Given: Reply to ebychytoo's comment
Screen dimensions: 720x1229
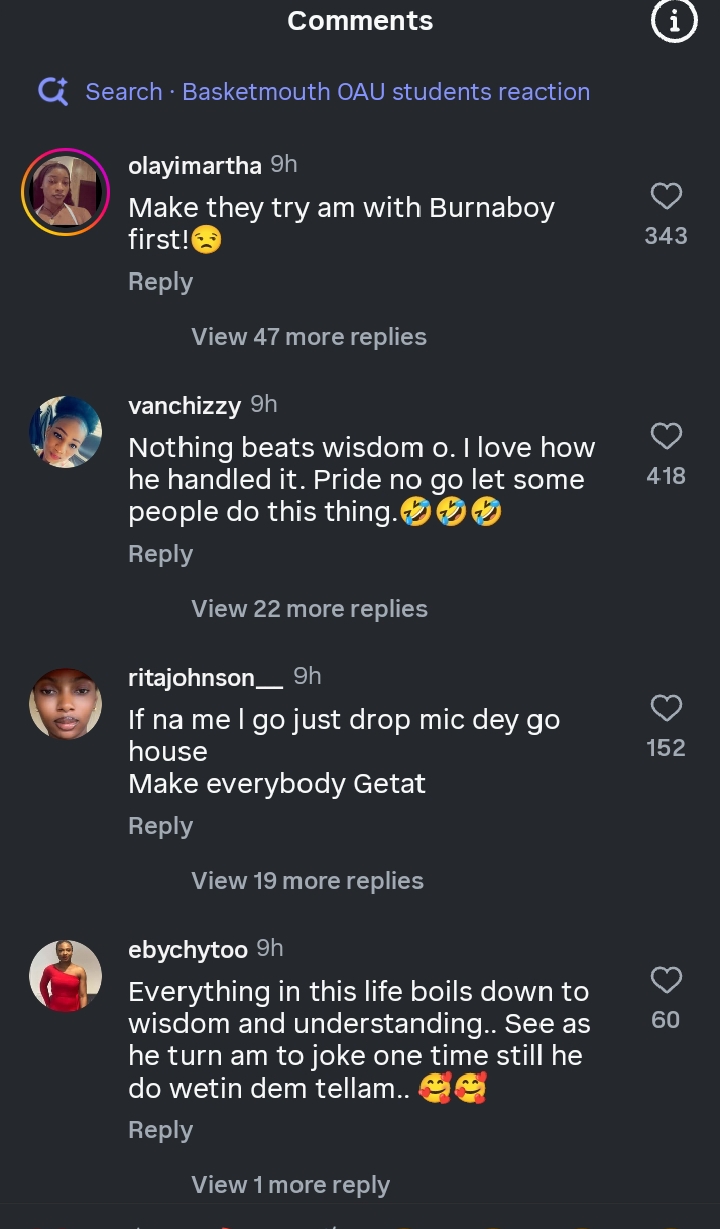Looking at the screenshot, I should (x=160, y=1130).
